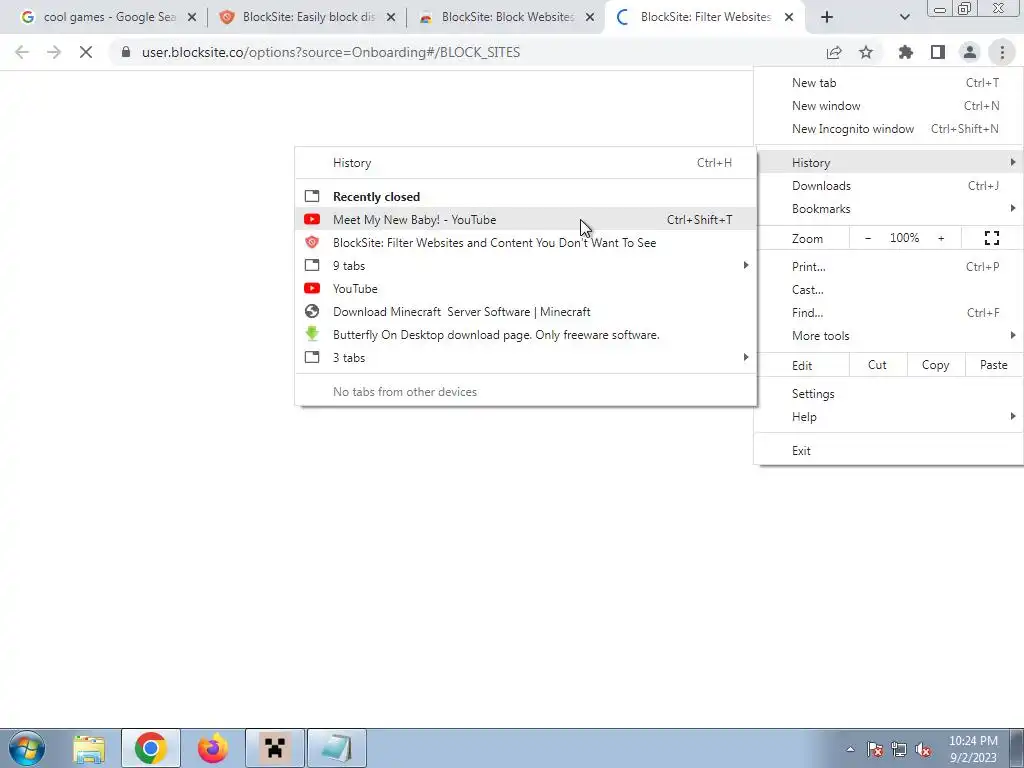Close the BlockSite: Block Websites tab
The height and width of the screenshot is (768, 1024).
(590, 18)
